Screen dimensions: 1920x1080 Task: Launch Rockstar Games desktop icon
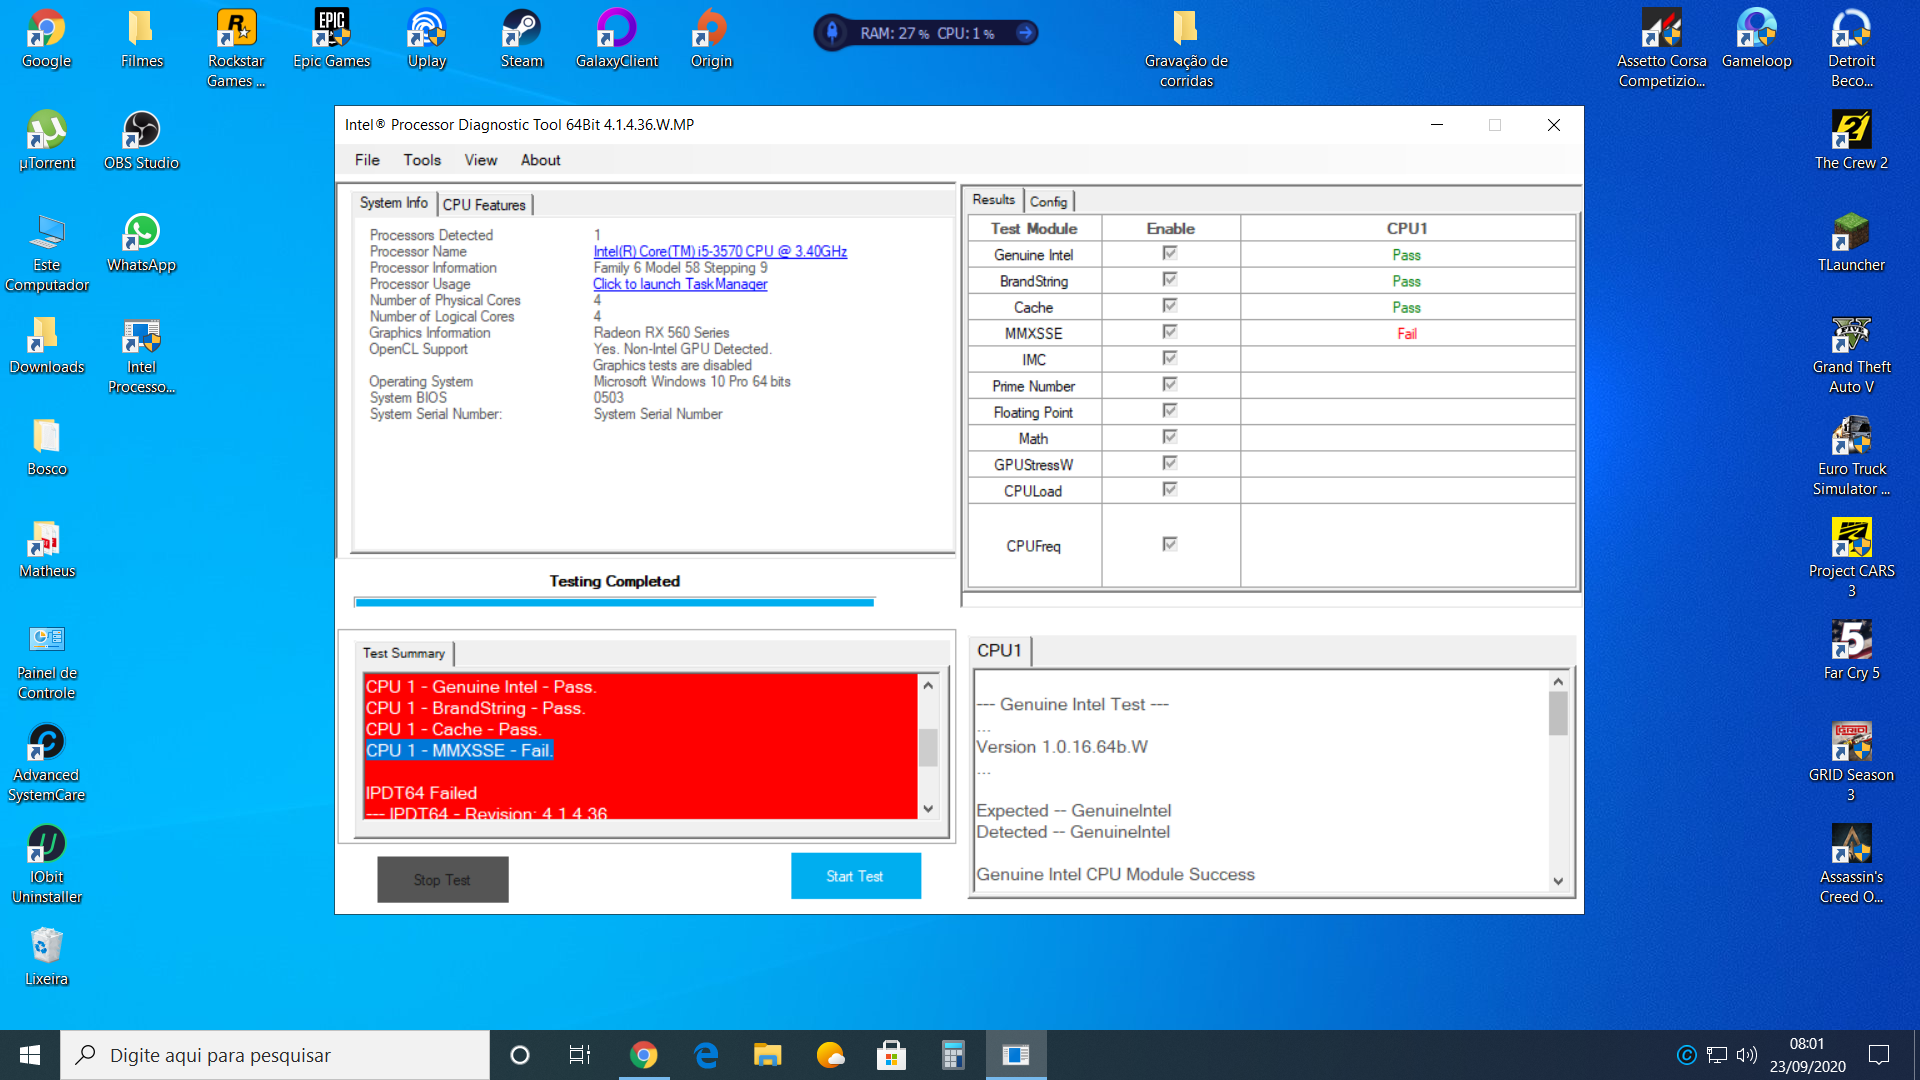[236, 48]
